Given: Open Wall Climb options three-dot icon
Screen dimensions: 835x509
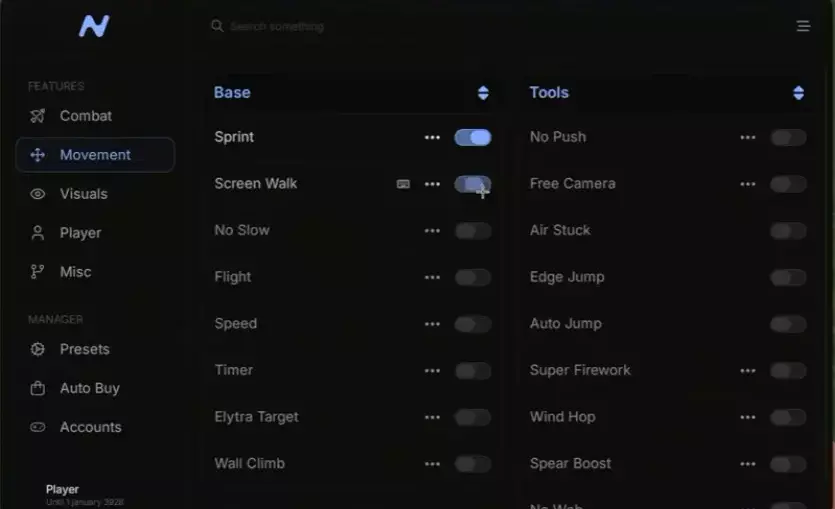Looking at the screenshot, I should pos(432,464).
